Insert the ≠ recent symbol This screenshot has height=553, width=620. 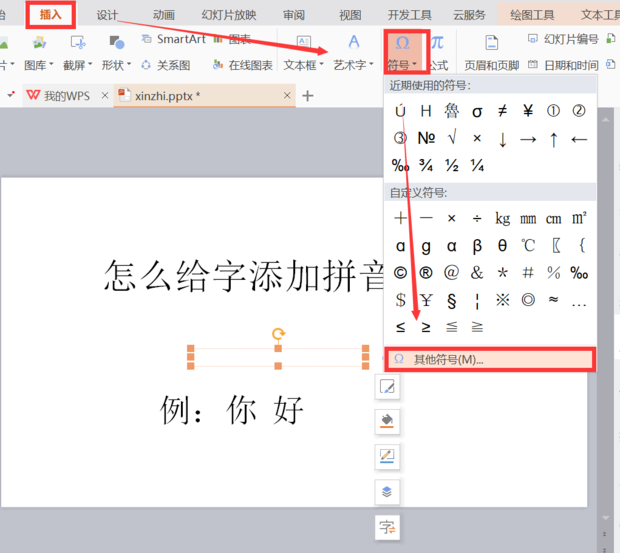[503, 111]
